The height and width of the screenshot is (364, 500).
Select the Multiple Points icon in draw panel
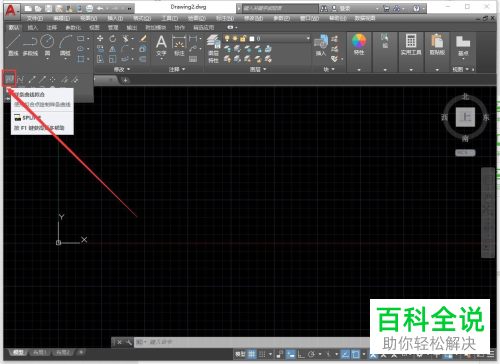pyautogui.click(x=53, y=79)
